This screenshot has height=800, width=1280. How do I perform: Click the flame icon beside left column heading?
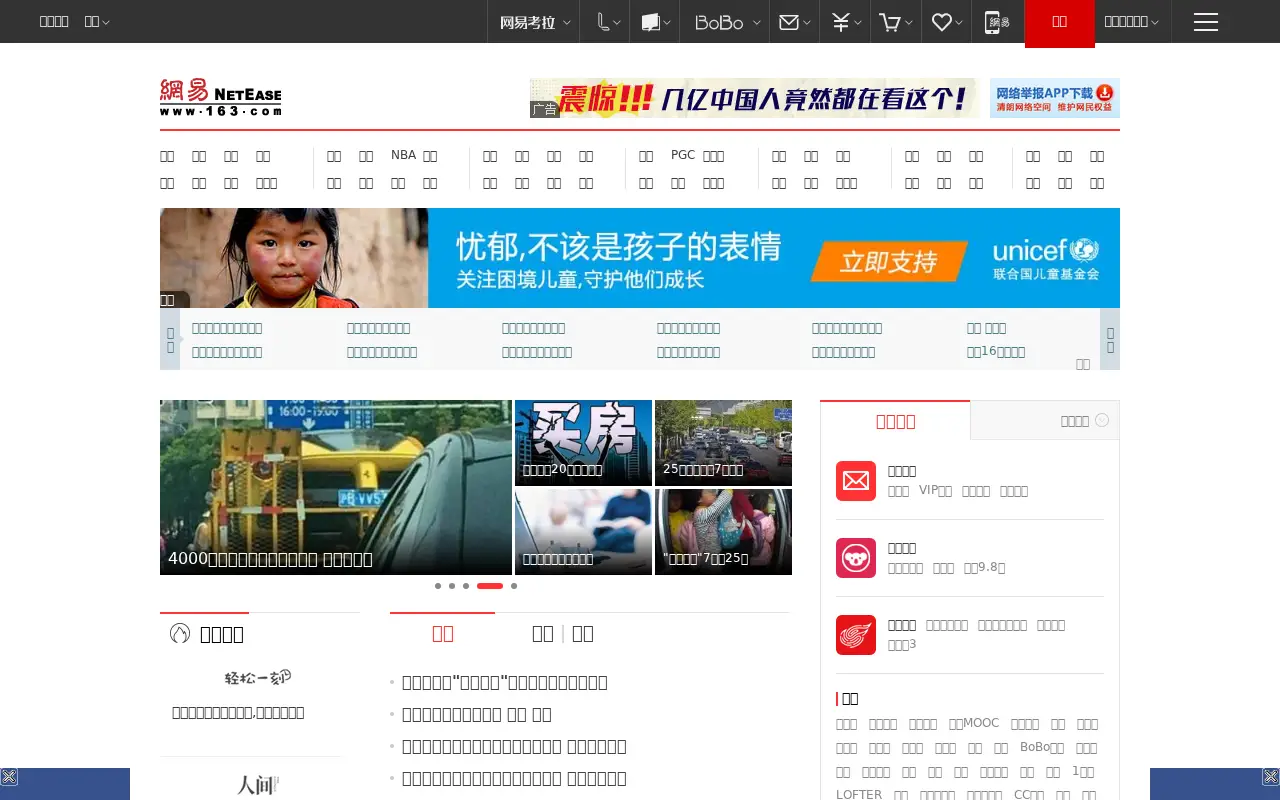[x=180, y=633]
